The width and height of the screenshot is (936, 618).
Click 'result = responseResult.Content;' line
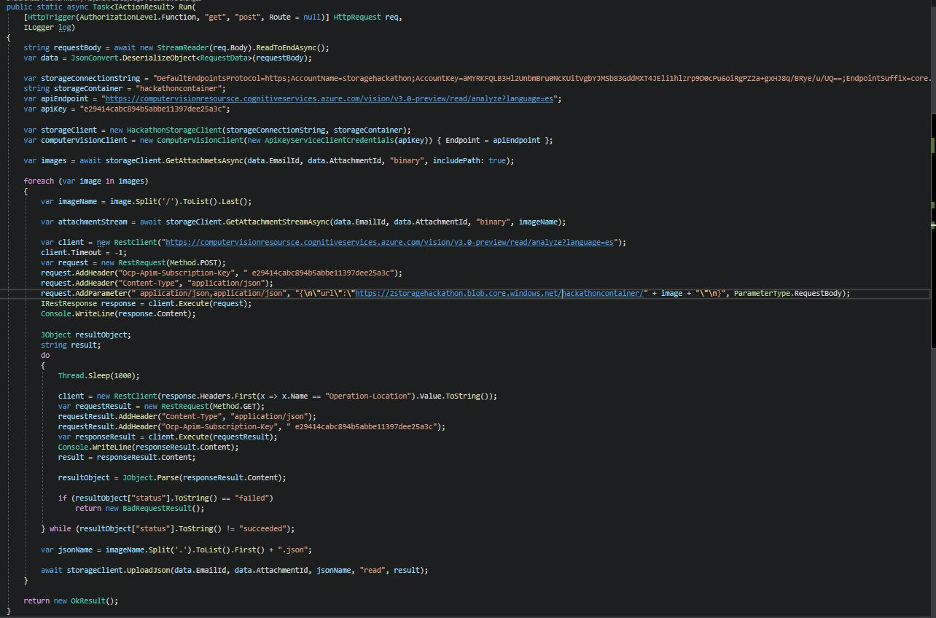[x=127, y=457]
